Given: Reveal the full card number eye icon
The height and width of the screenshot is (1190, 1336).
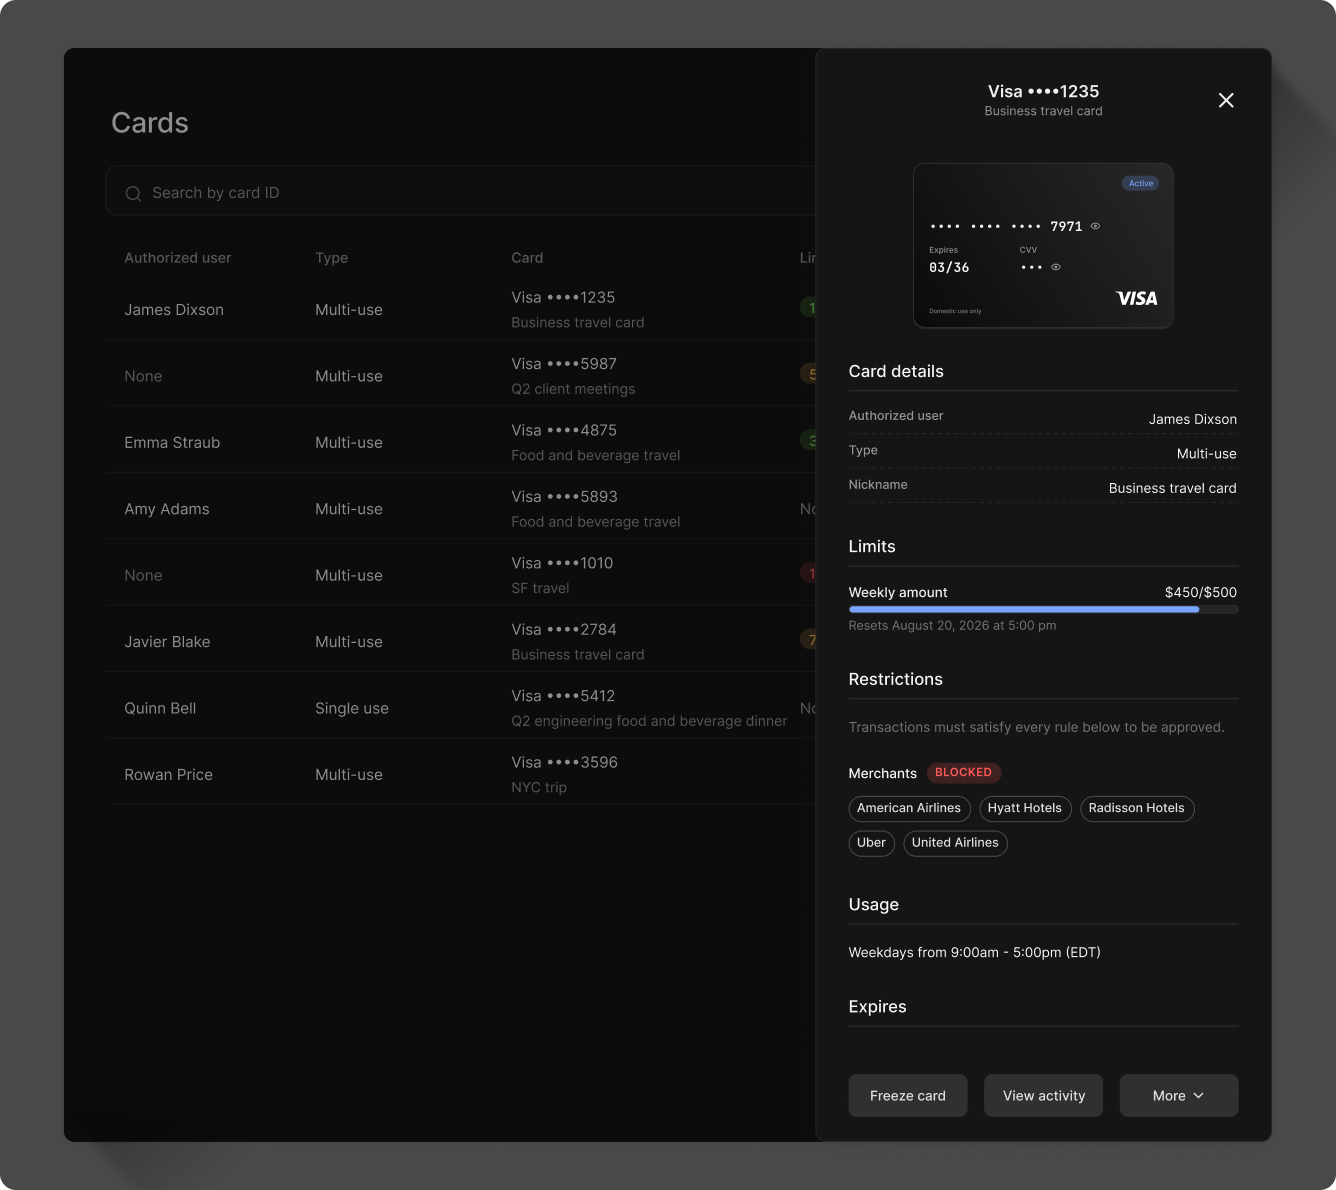Looking at the screenshot, I should [x=1096, y=226].
